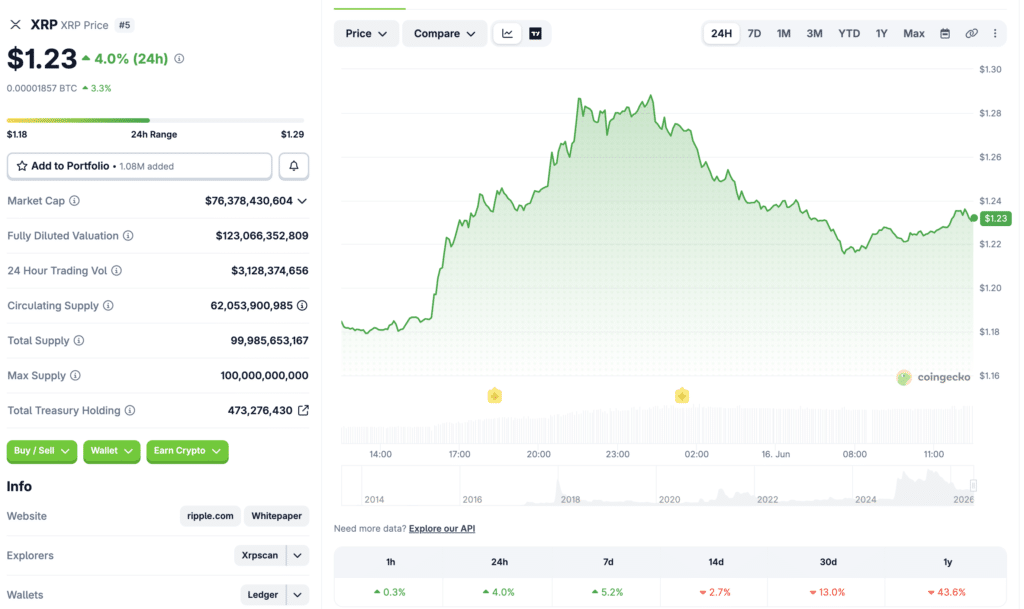1024x609 pixels.
Task: Click info icon beside 24 Hour Trading Vol
Action: 116,270
